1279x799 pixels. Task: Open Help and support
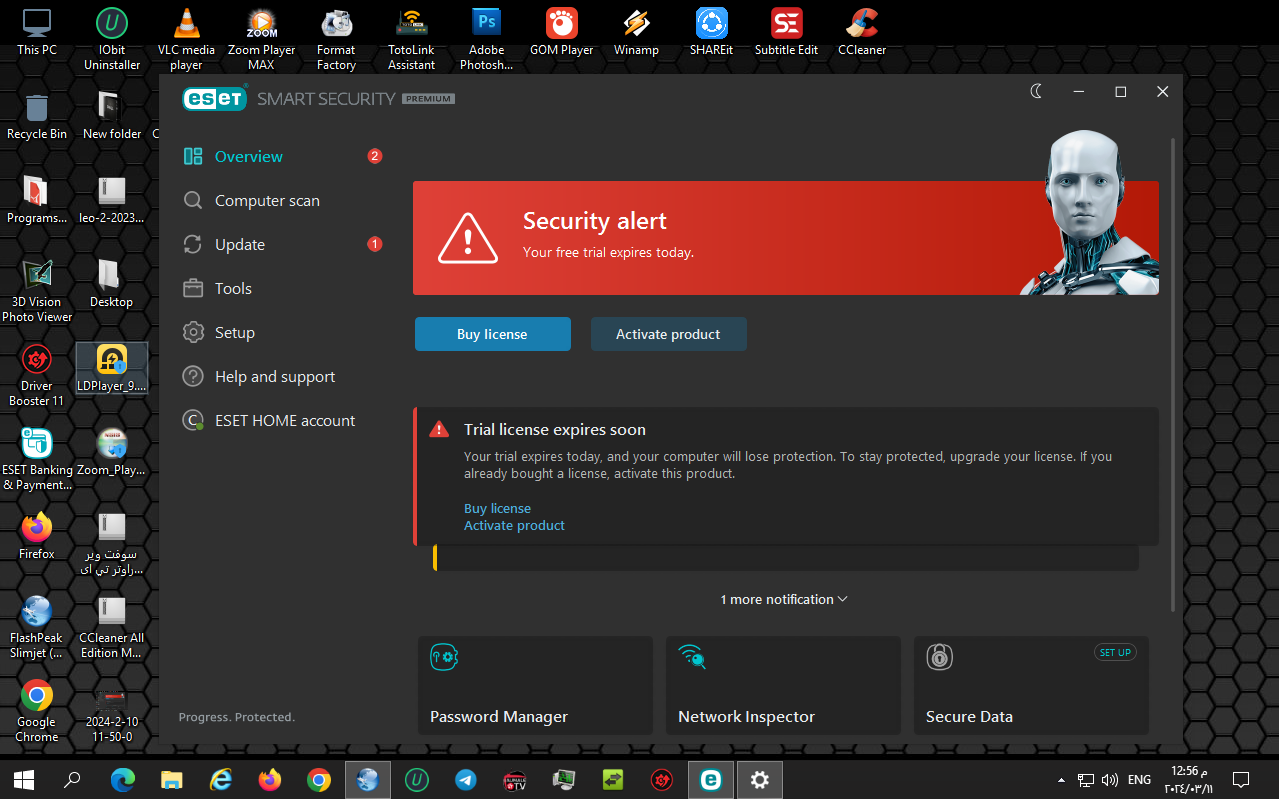coord(259,376)
